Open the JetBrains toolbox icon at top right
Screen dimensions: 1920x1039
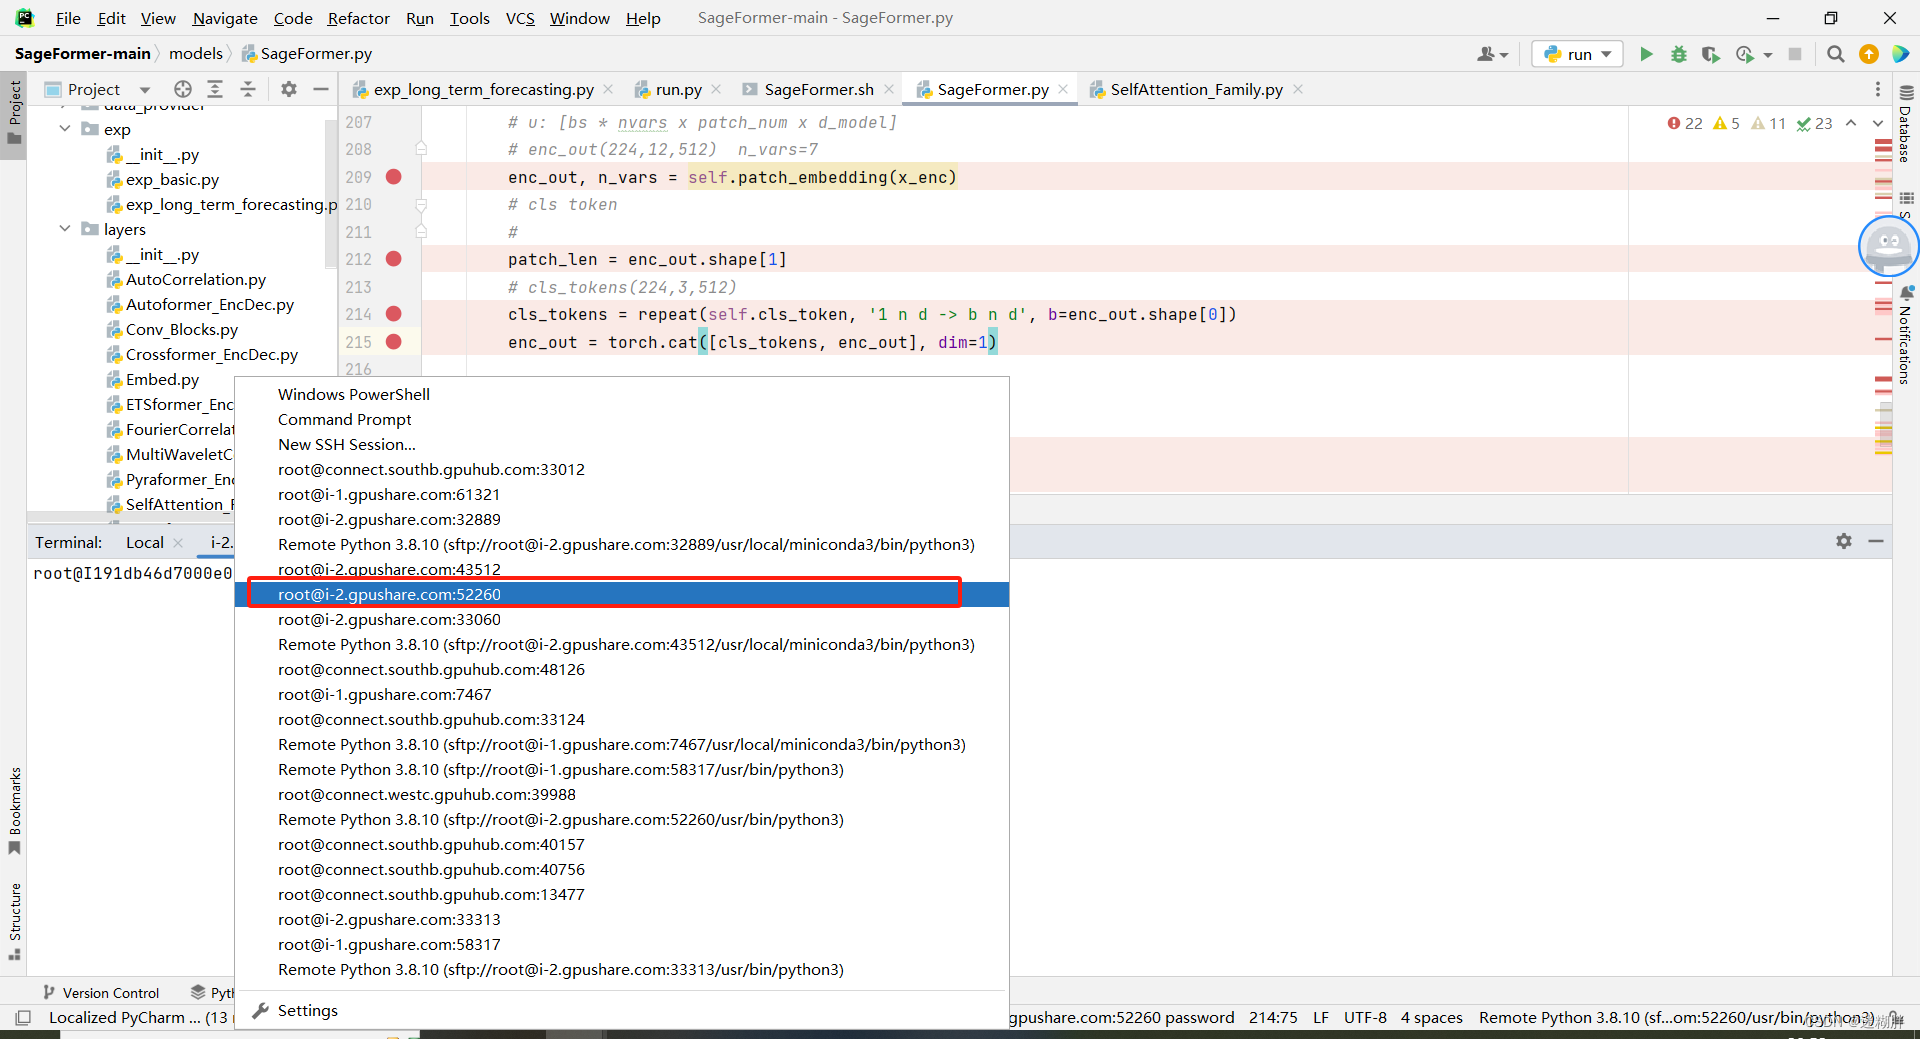click(x=1901, y=54)
